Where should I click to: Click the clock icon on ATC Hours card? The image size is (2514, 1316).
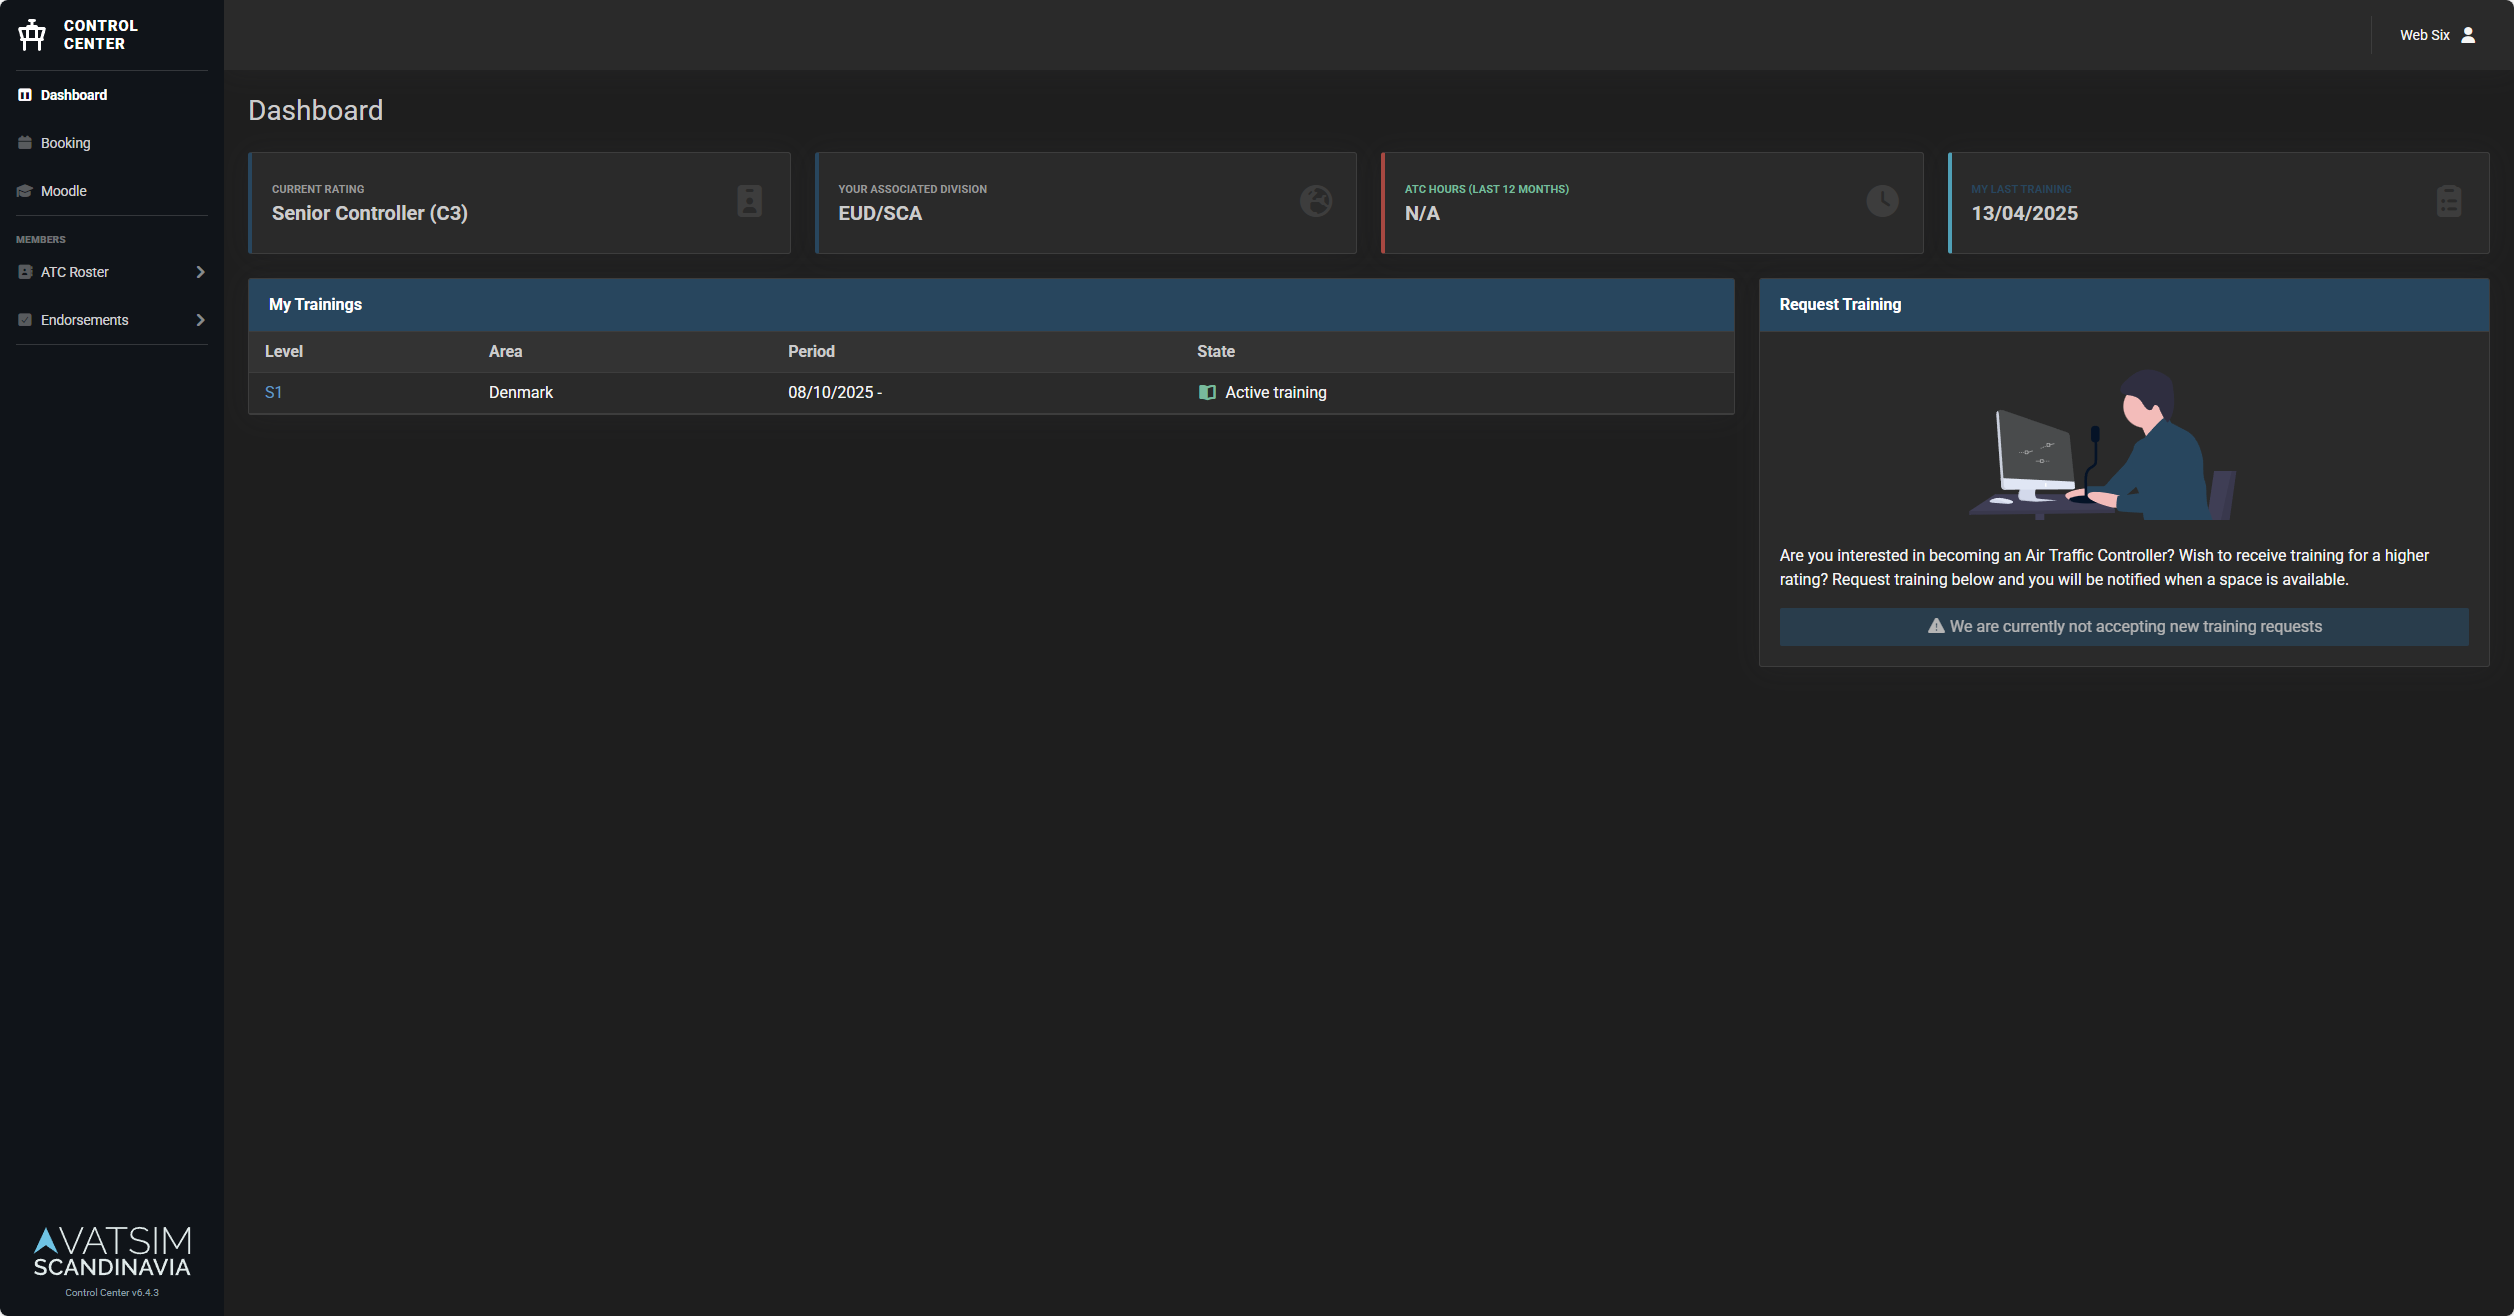(1881, 201)
